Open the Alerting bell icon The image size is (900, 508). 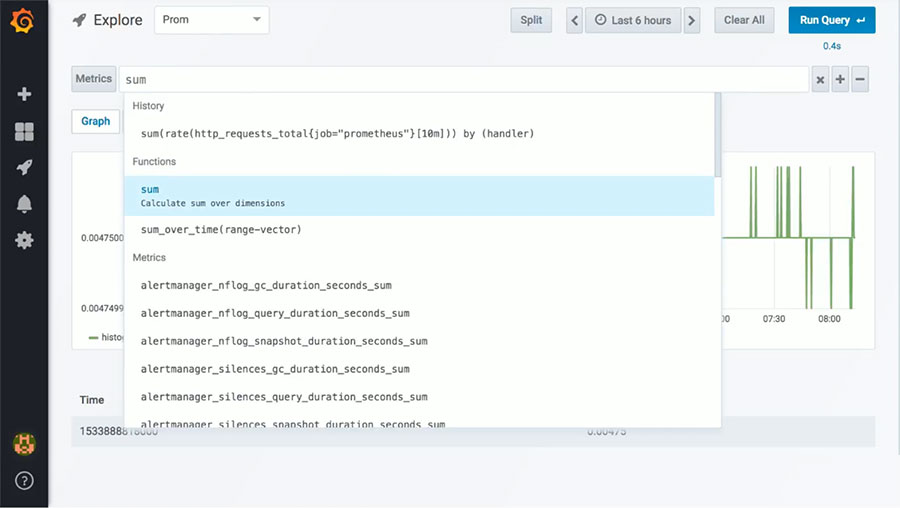pos(24,204)
